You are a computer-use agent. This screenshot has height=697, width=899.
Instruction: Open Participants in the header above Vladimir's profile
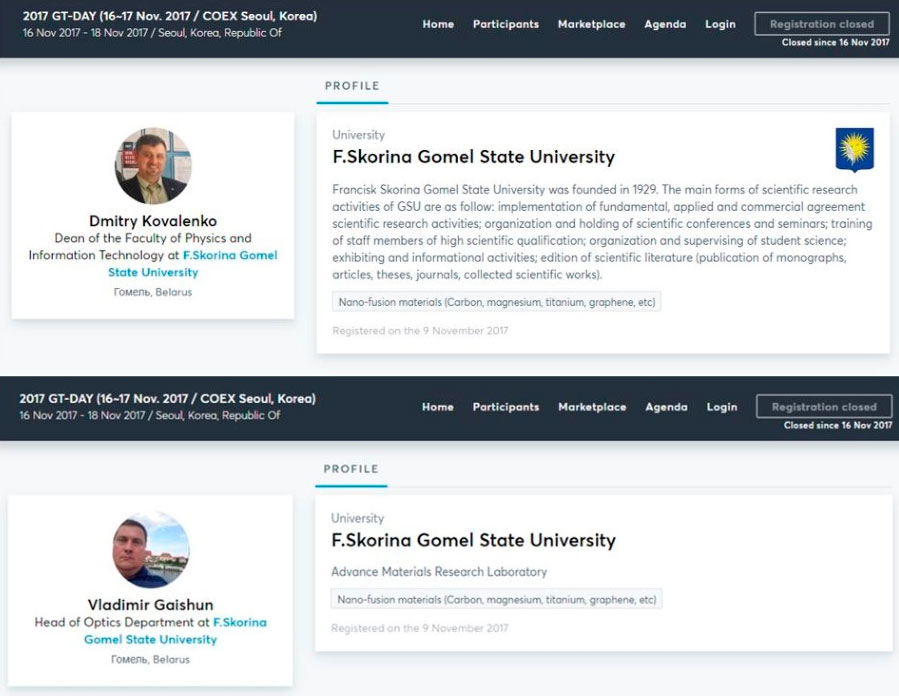tap(505, 407)
